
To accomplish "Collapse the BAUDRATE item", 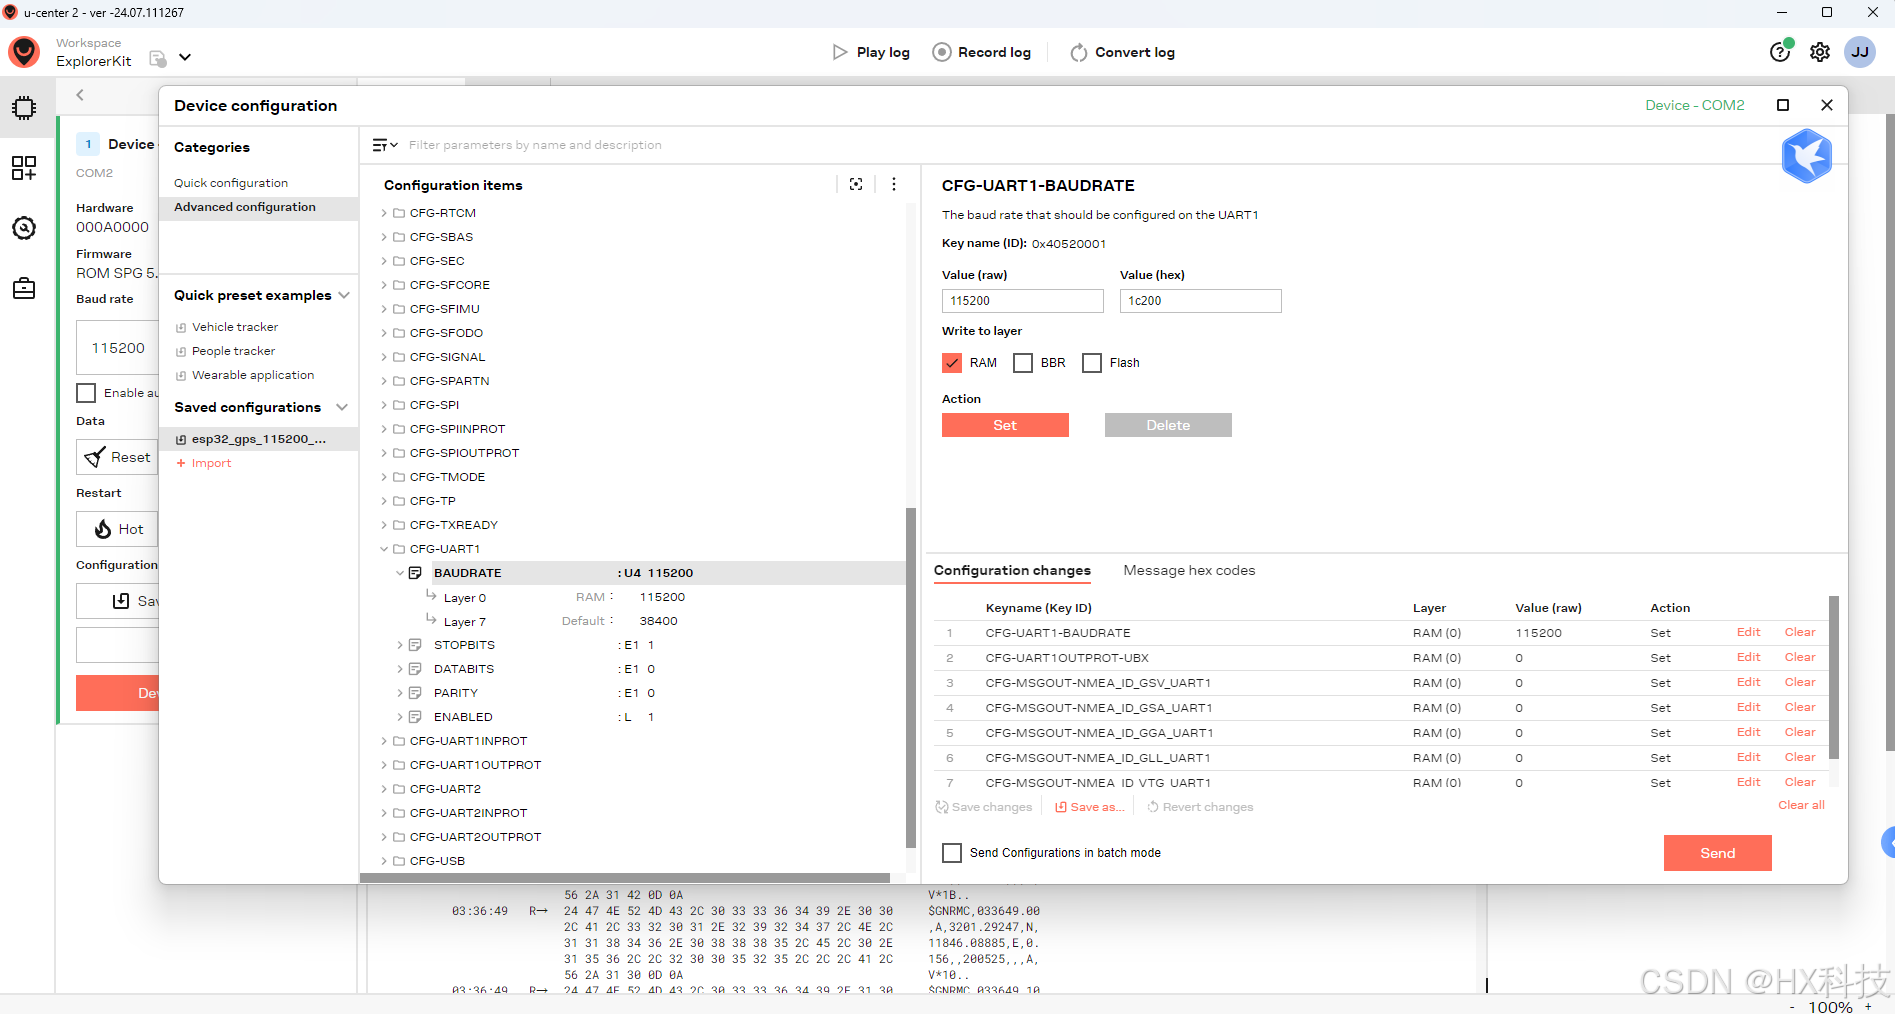I will (x=400, y=573).
